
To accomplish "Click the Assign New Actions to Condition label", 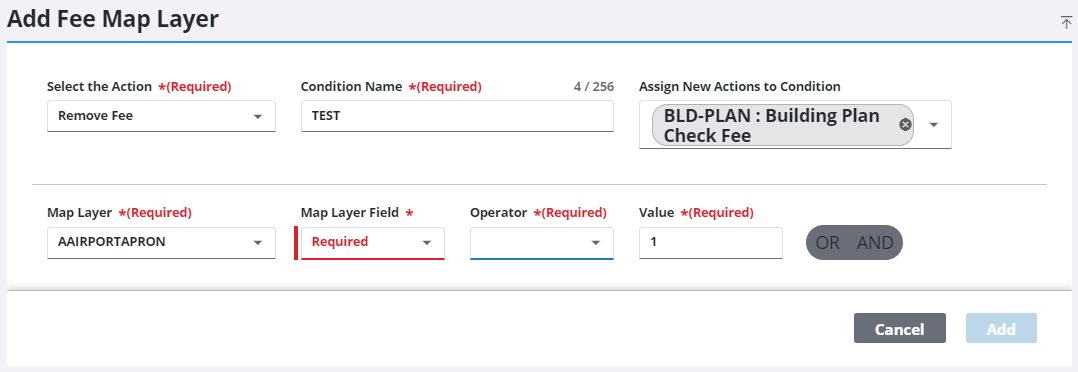I will tap(740, 87).
